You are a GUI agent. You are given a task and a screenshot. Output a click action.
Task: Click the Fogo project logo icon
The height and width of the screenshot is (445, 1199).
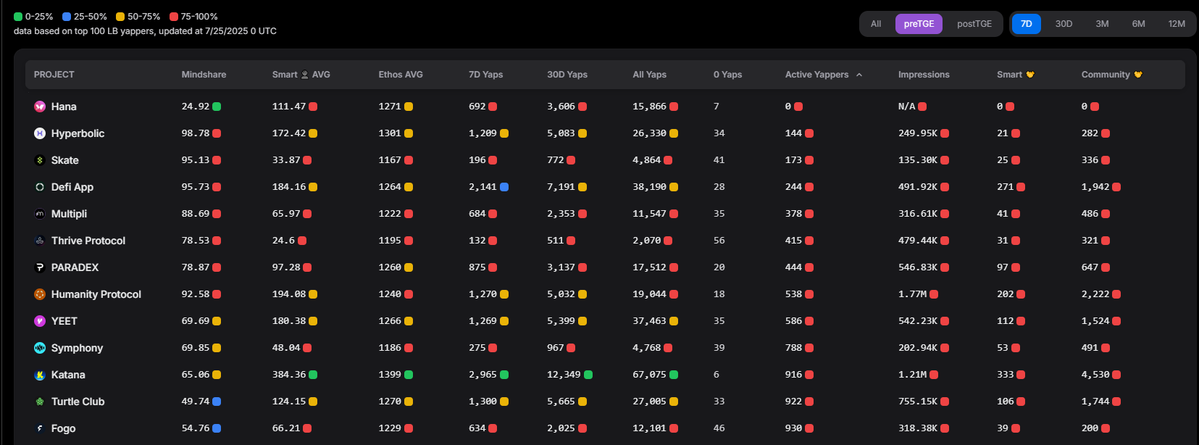pos(40,428)
